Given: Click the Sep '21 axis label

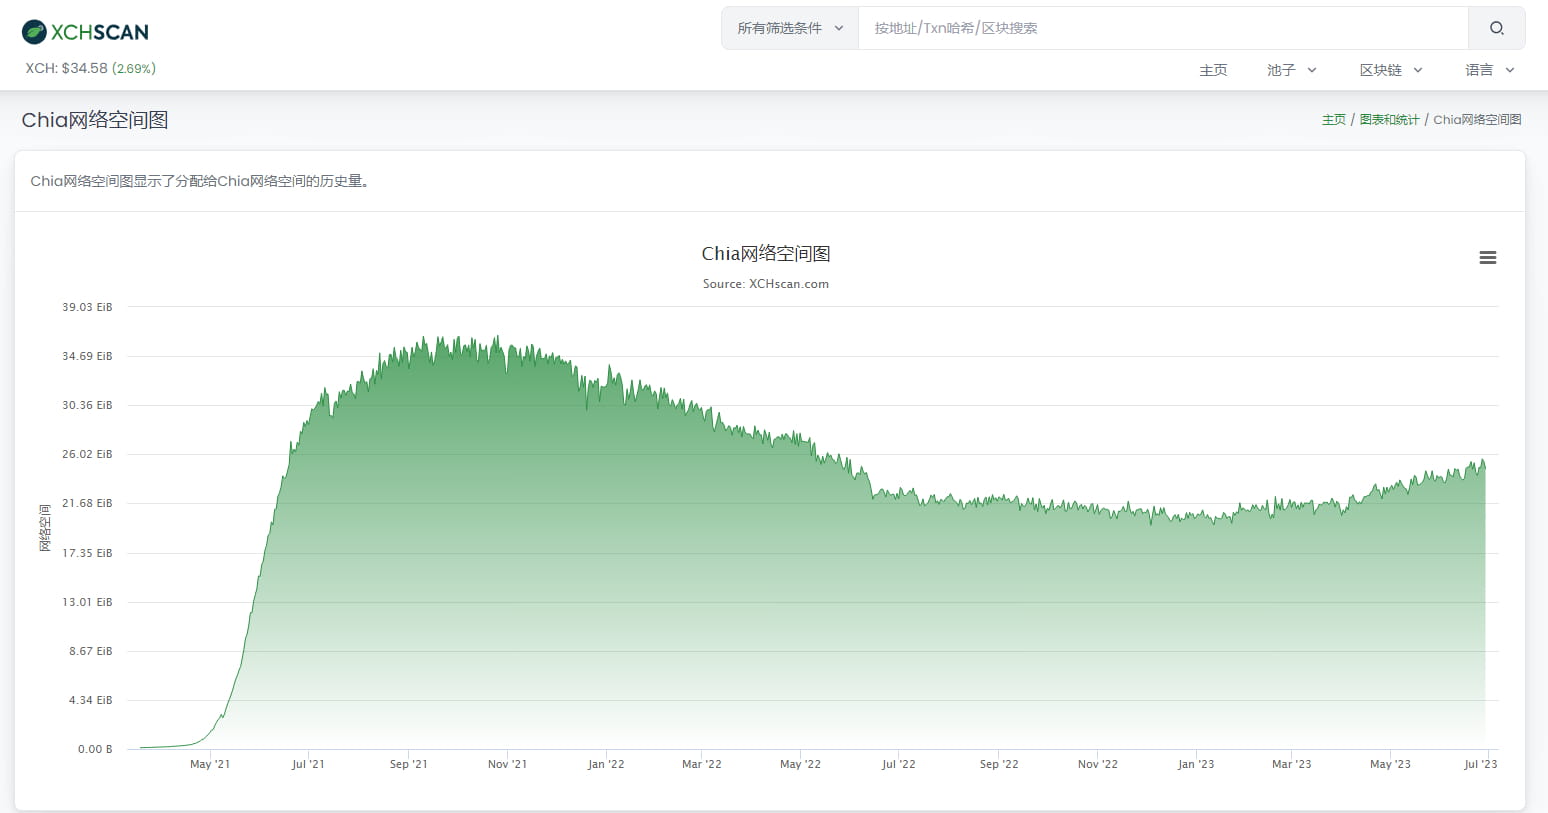Looking at the screenshot, I should [408, 764].
